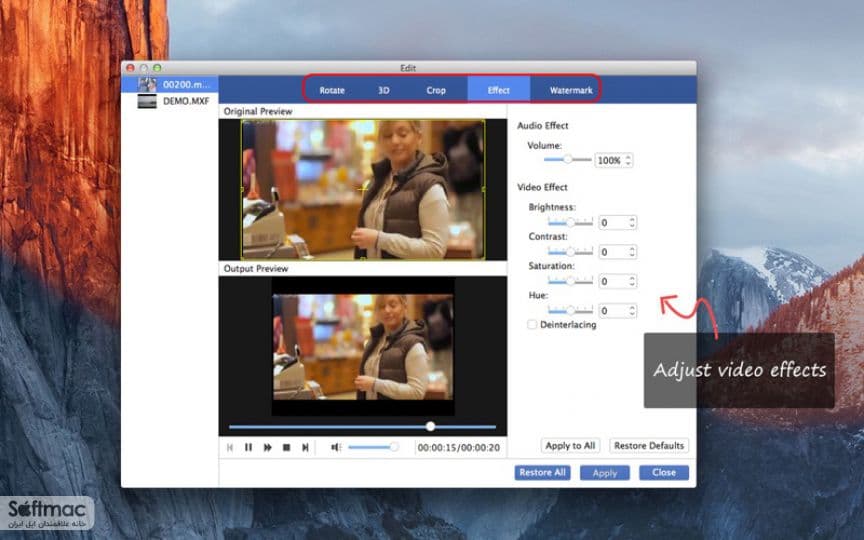Screen dimensions: 864x540
Task: Click the Saturation slider track
Action: tap(570, 281)
